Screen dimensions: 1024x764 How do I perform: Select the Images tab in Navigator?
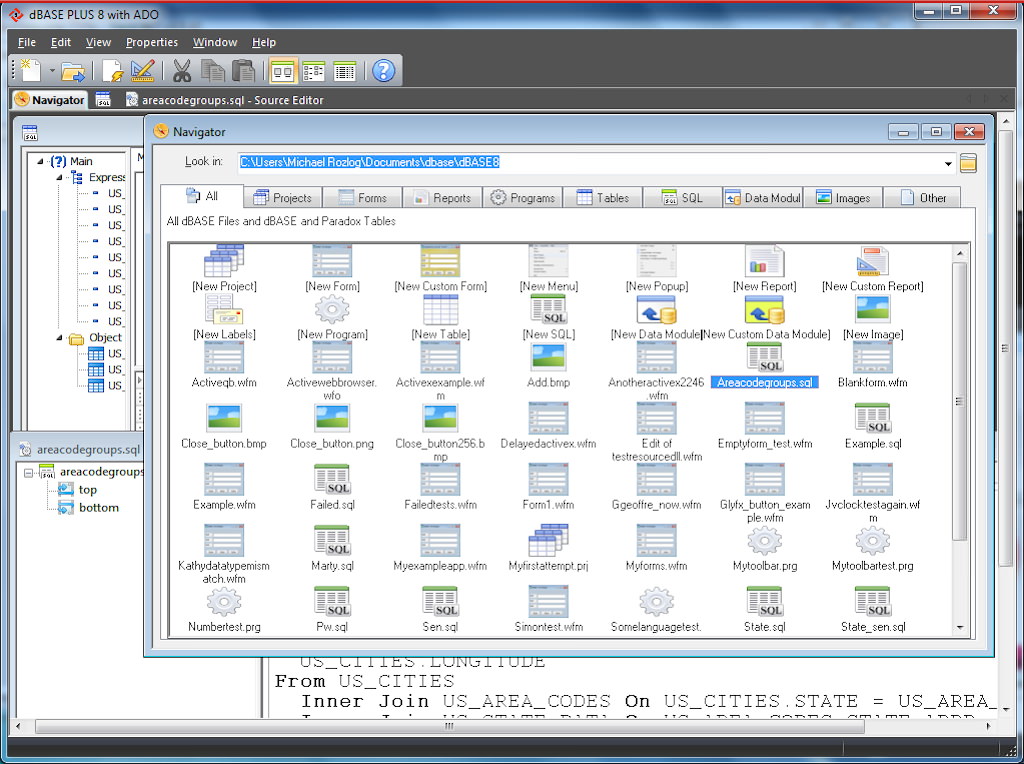point(843,197)
